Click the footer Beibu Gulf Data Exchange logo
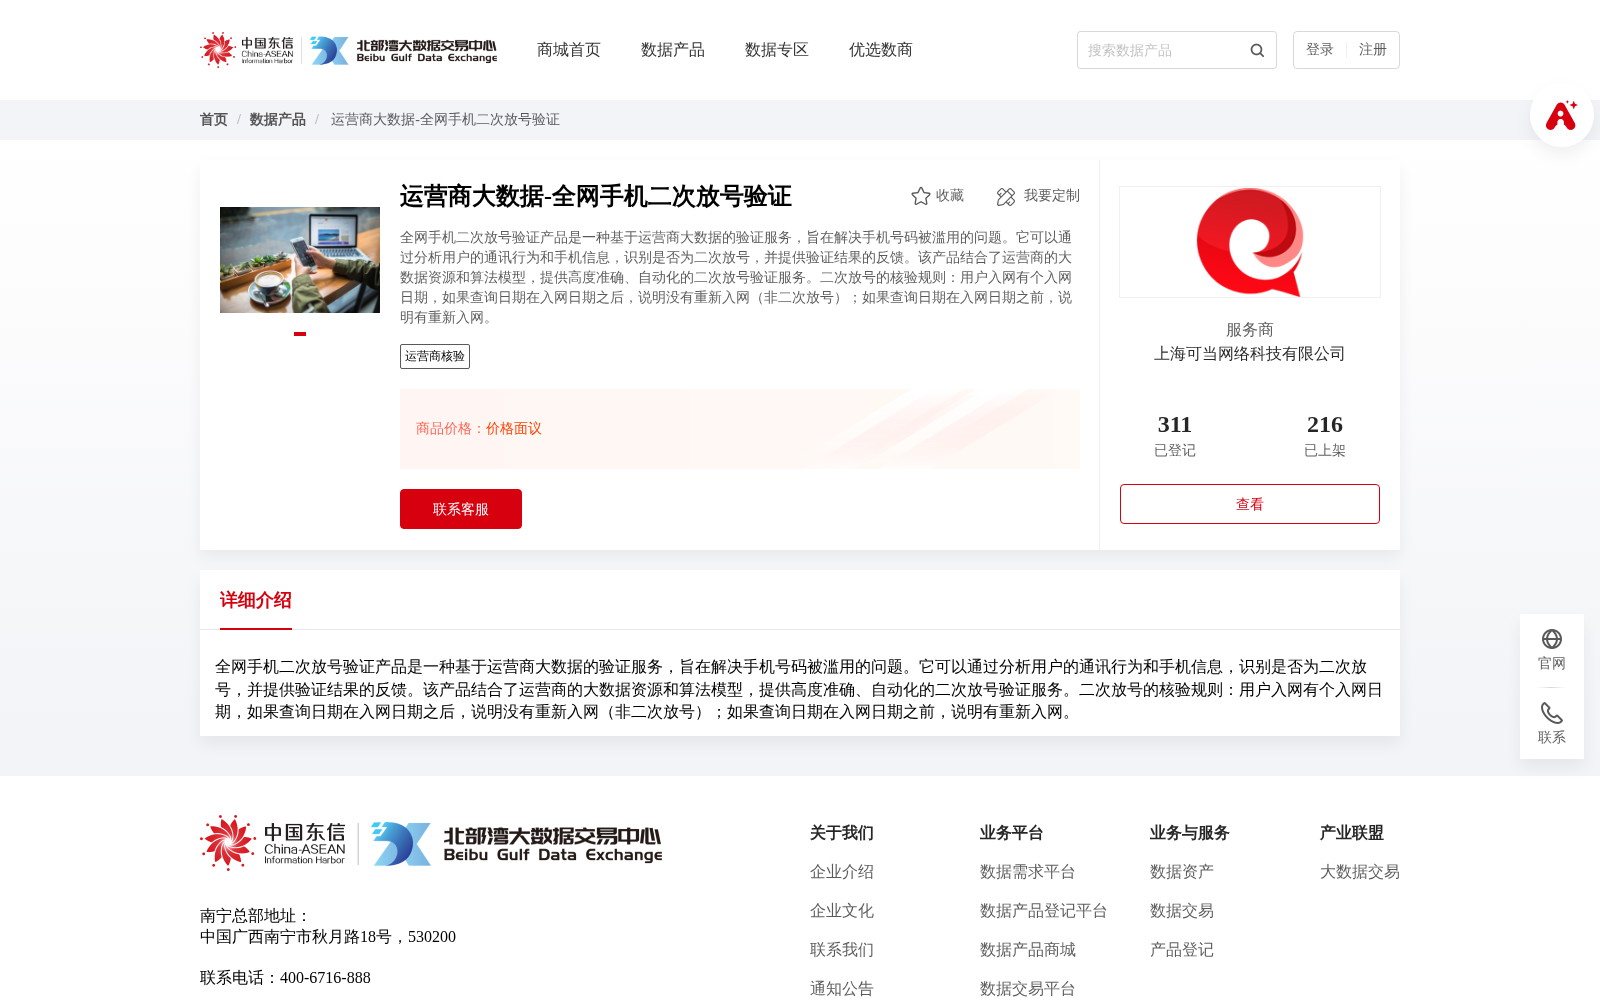 517,843
